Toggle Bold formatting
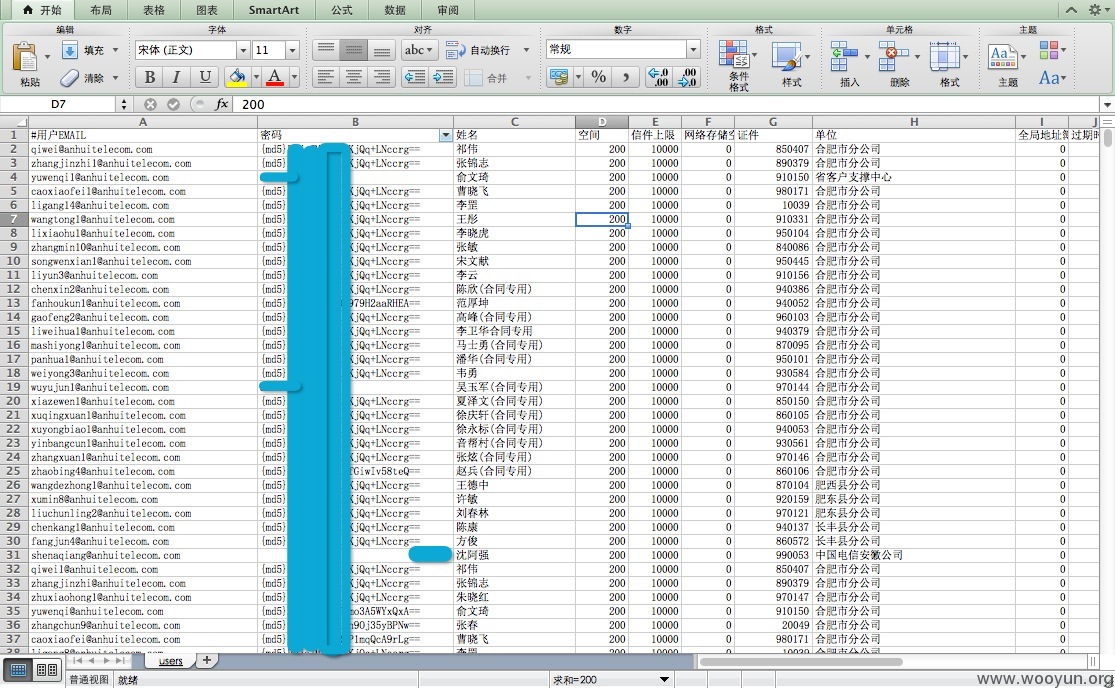The image size is (1115, 688). click(x=149, y=77)
